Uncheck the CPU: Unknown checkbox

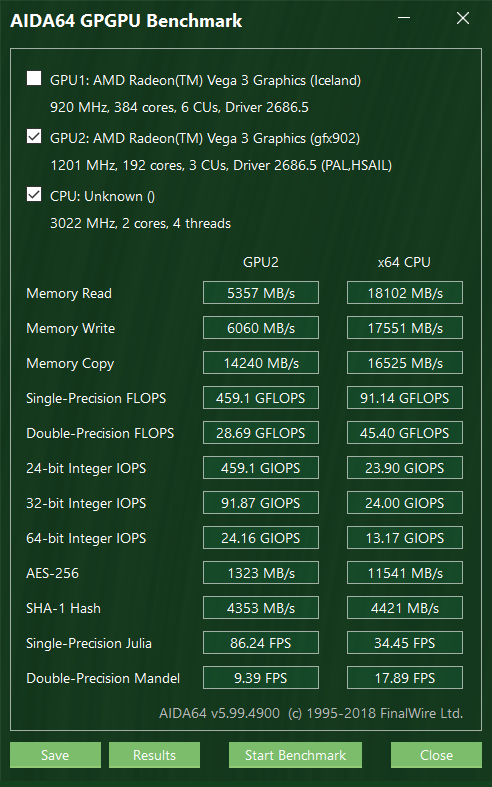tap(34, 195)
